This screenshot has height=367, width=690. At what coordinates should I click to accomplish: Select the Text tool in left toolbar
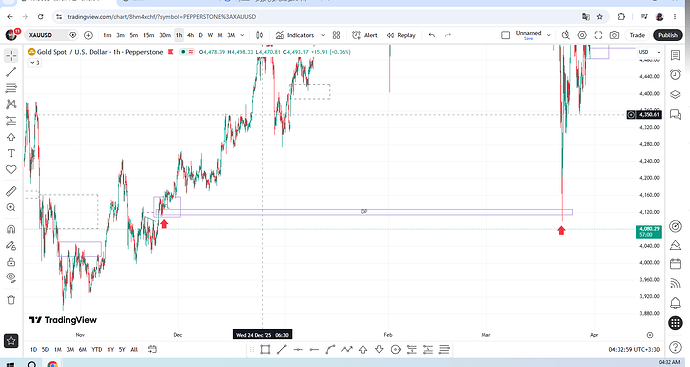pos(11,153)
